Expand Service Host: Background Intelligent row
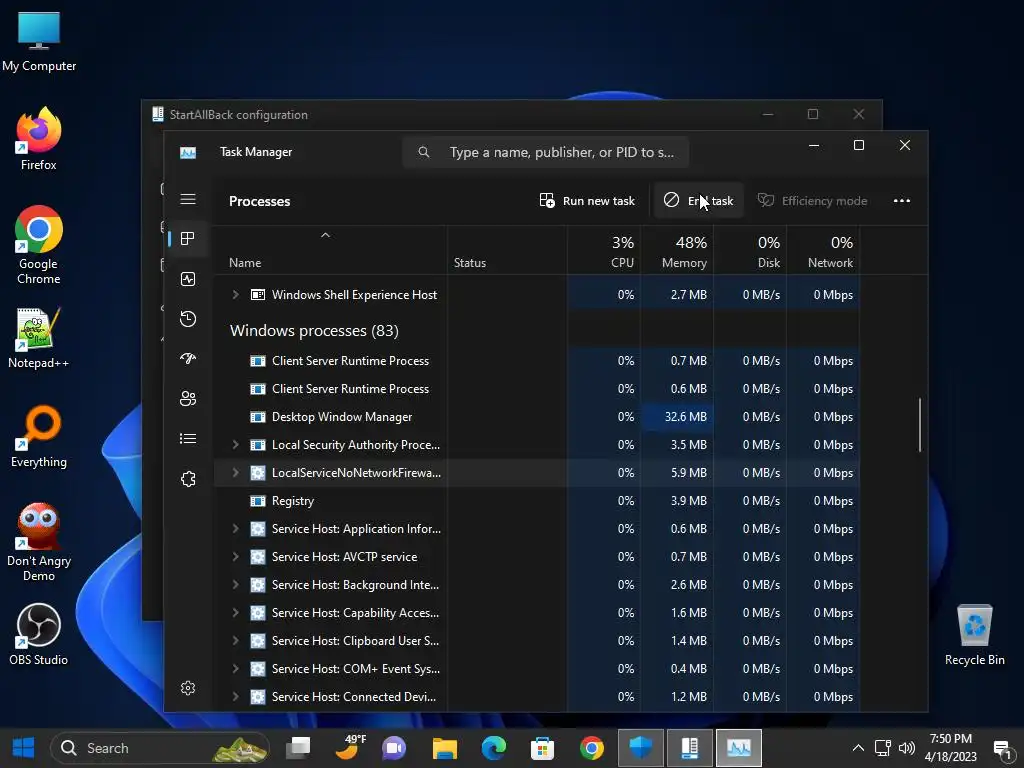Viewport: 1024px width, 768px height. coord(235,585)
